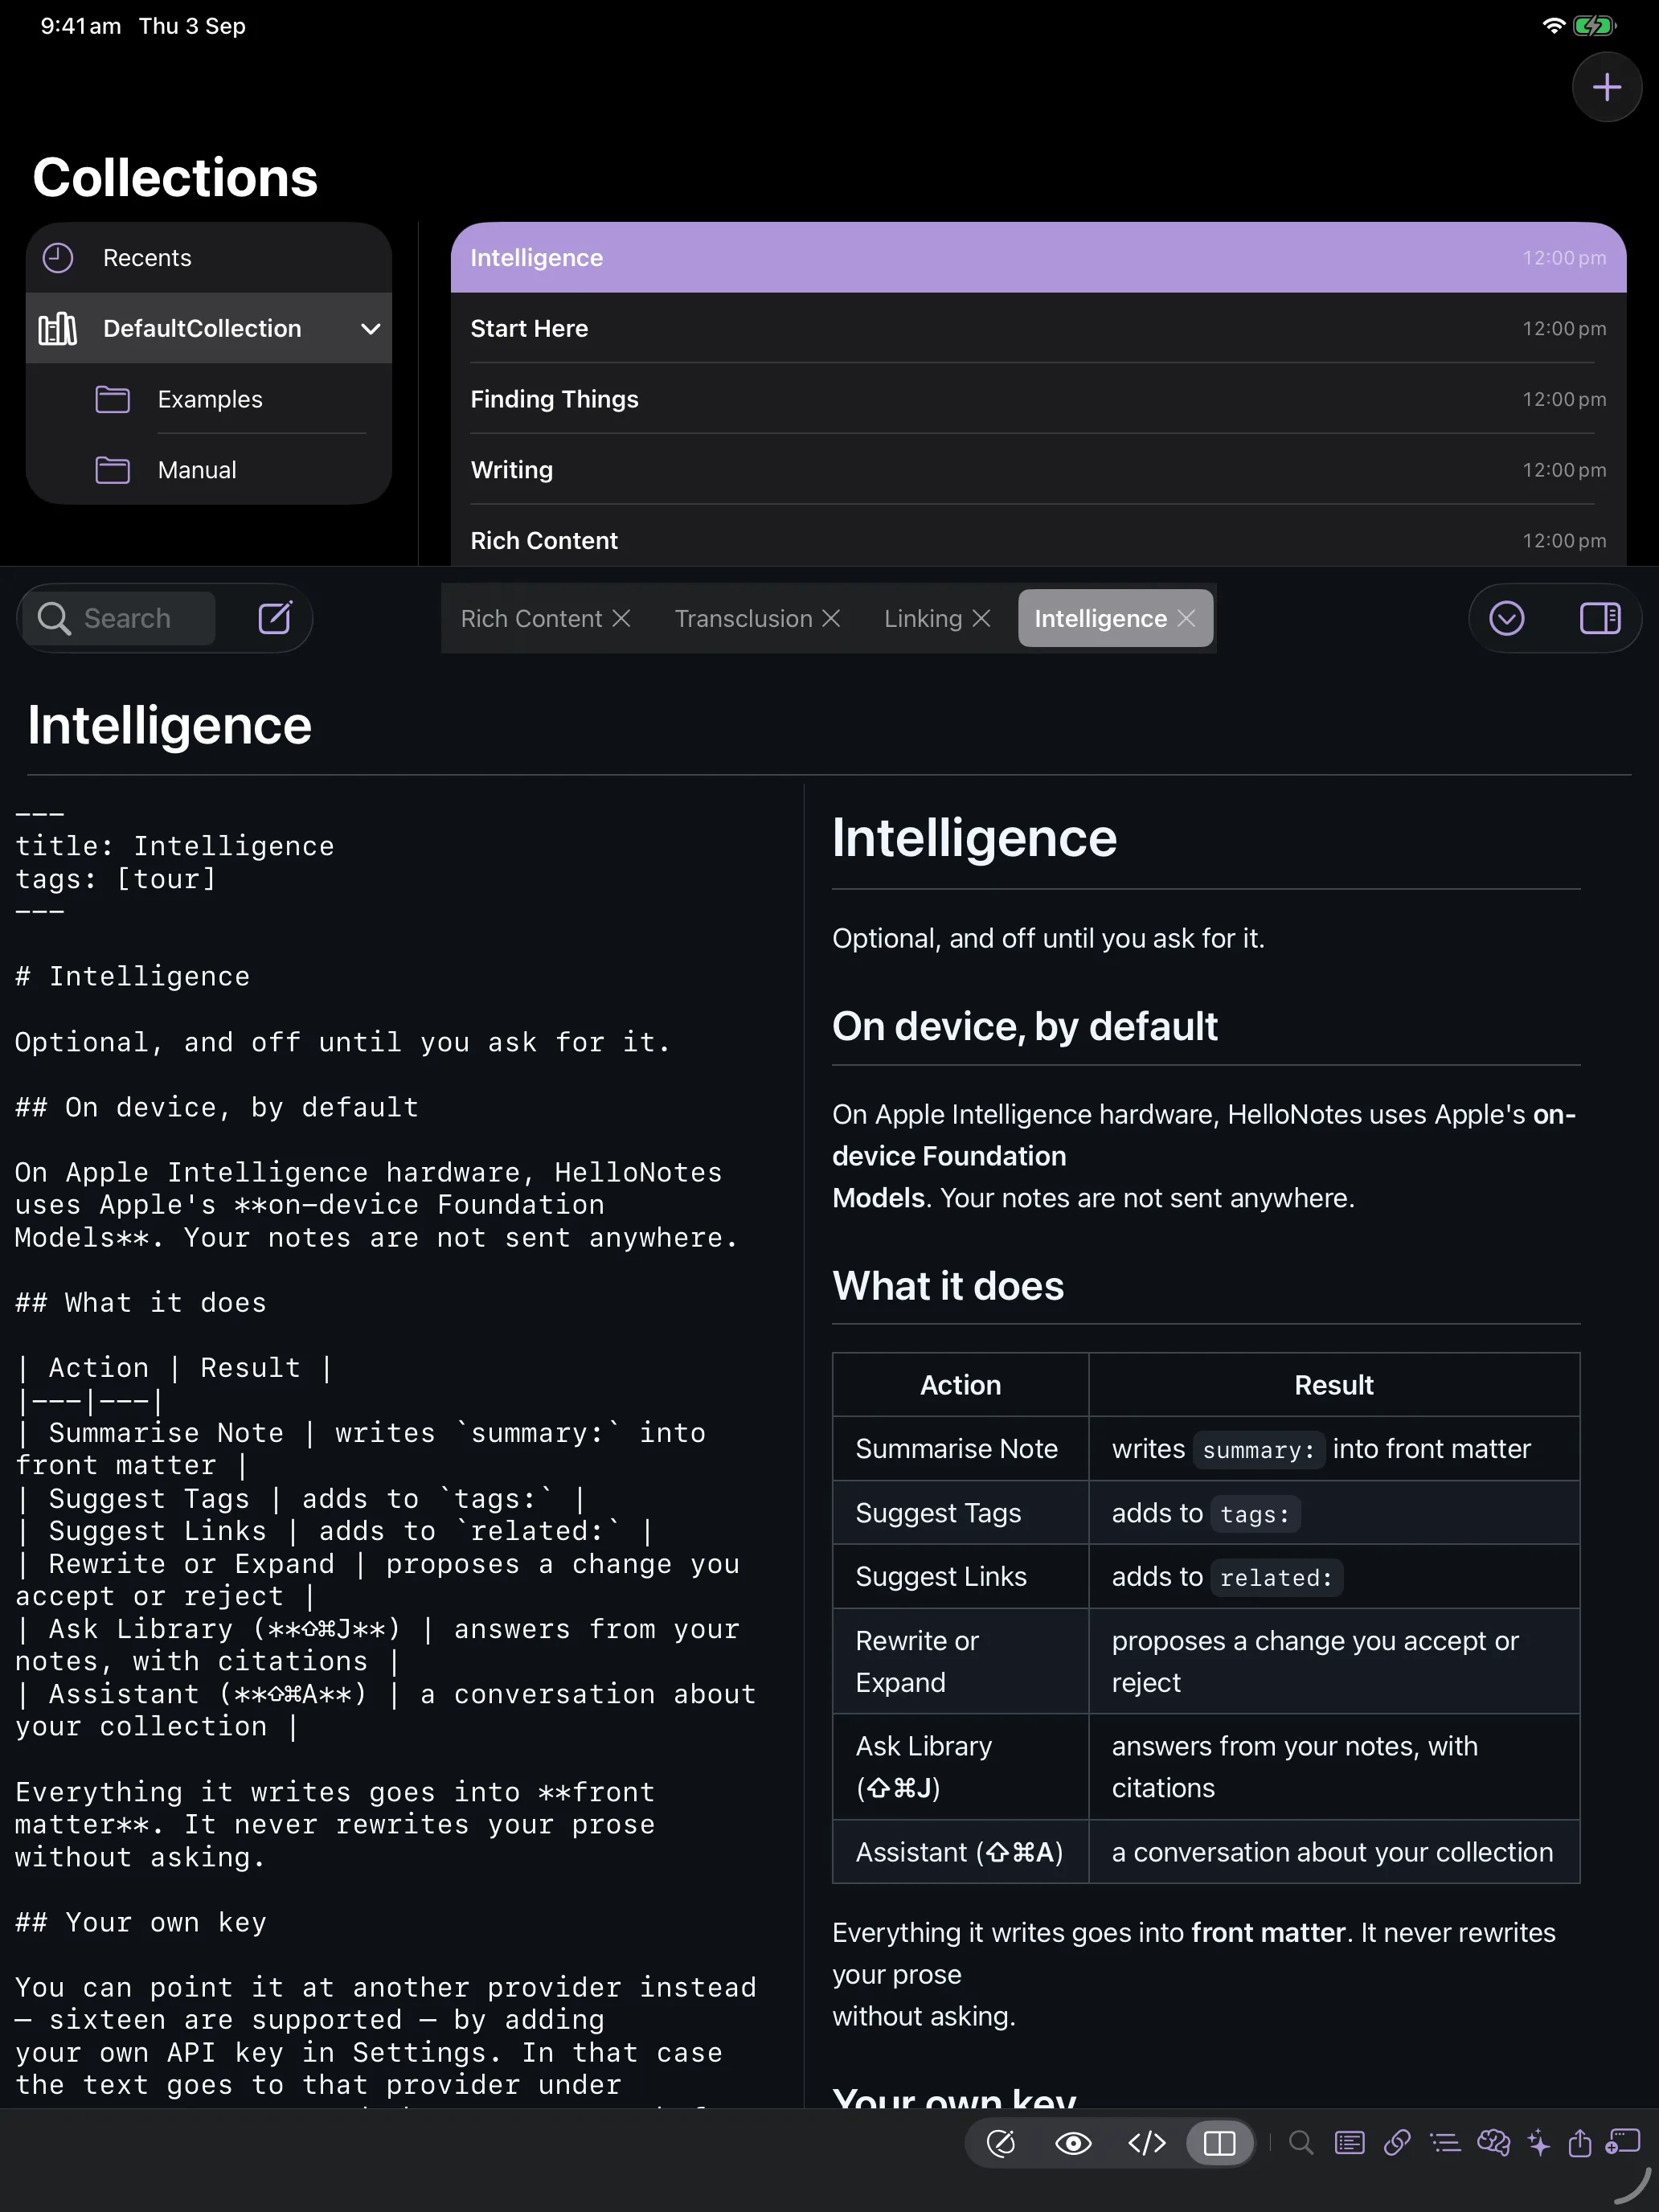Click 'Summarise Note' cell in preview table

[x=960, y=1448]
